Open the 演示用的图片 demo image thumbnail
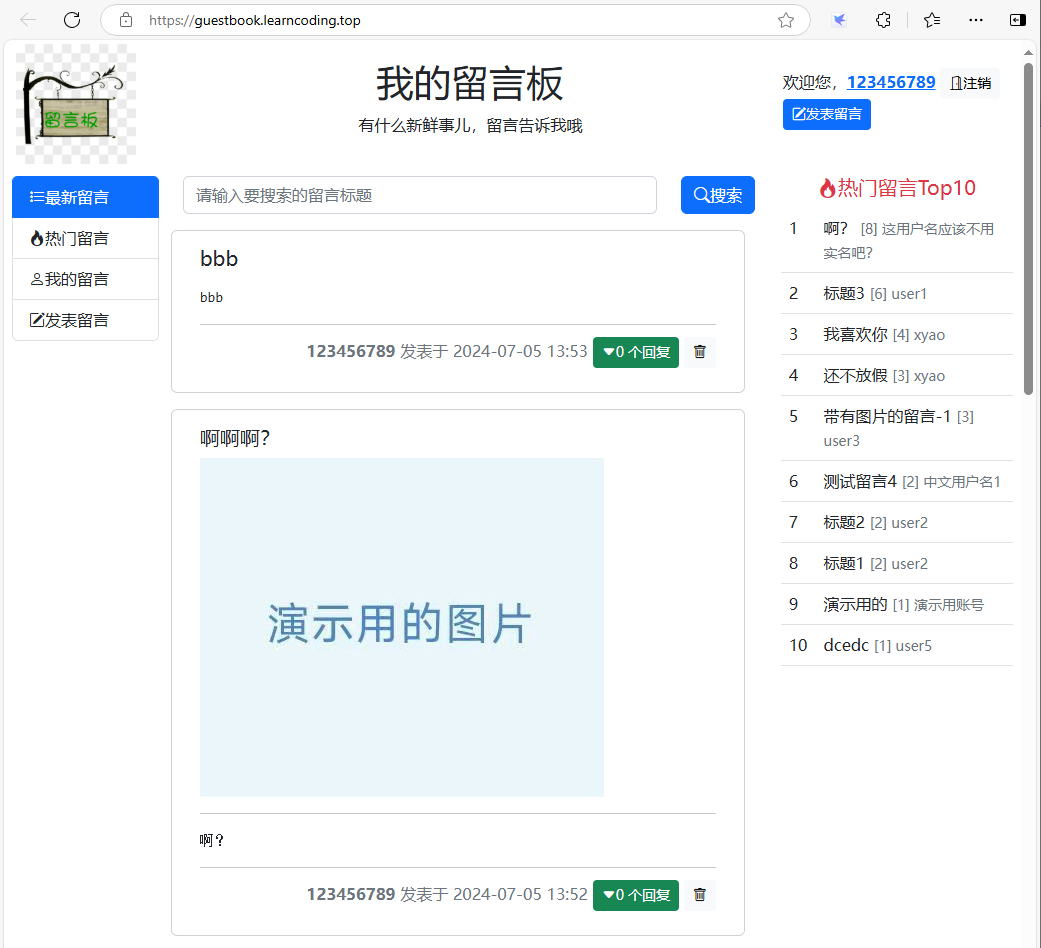Viewport: 1041px width, 948px height. coord(401,627)
